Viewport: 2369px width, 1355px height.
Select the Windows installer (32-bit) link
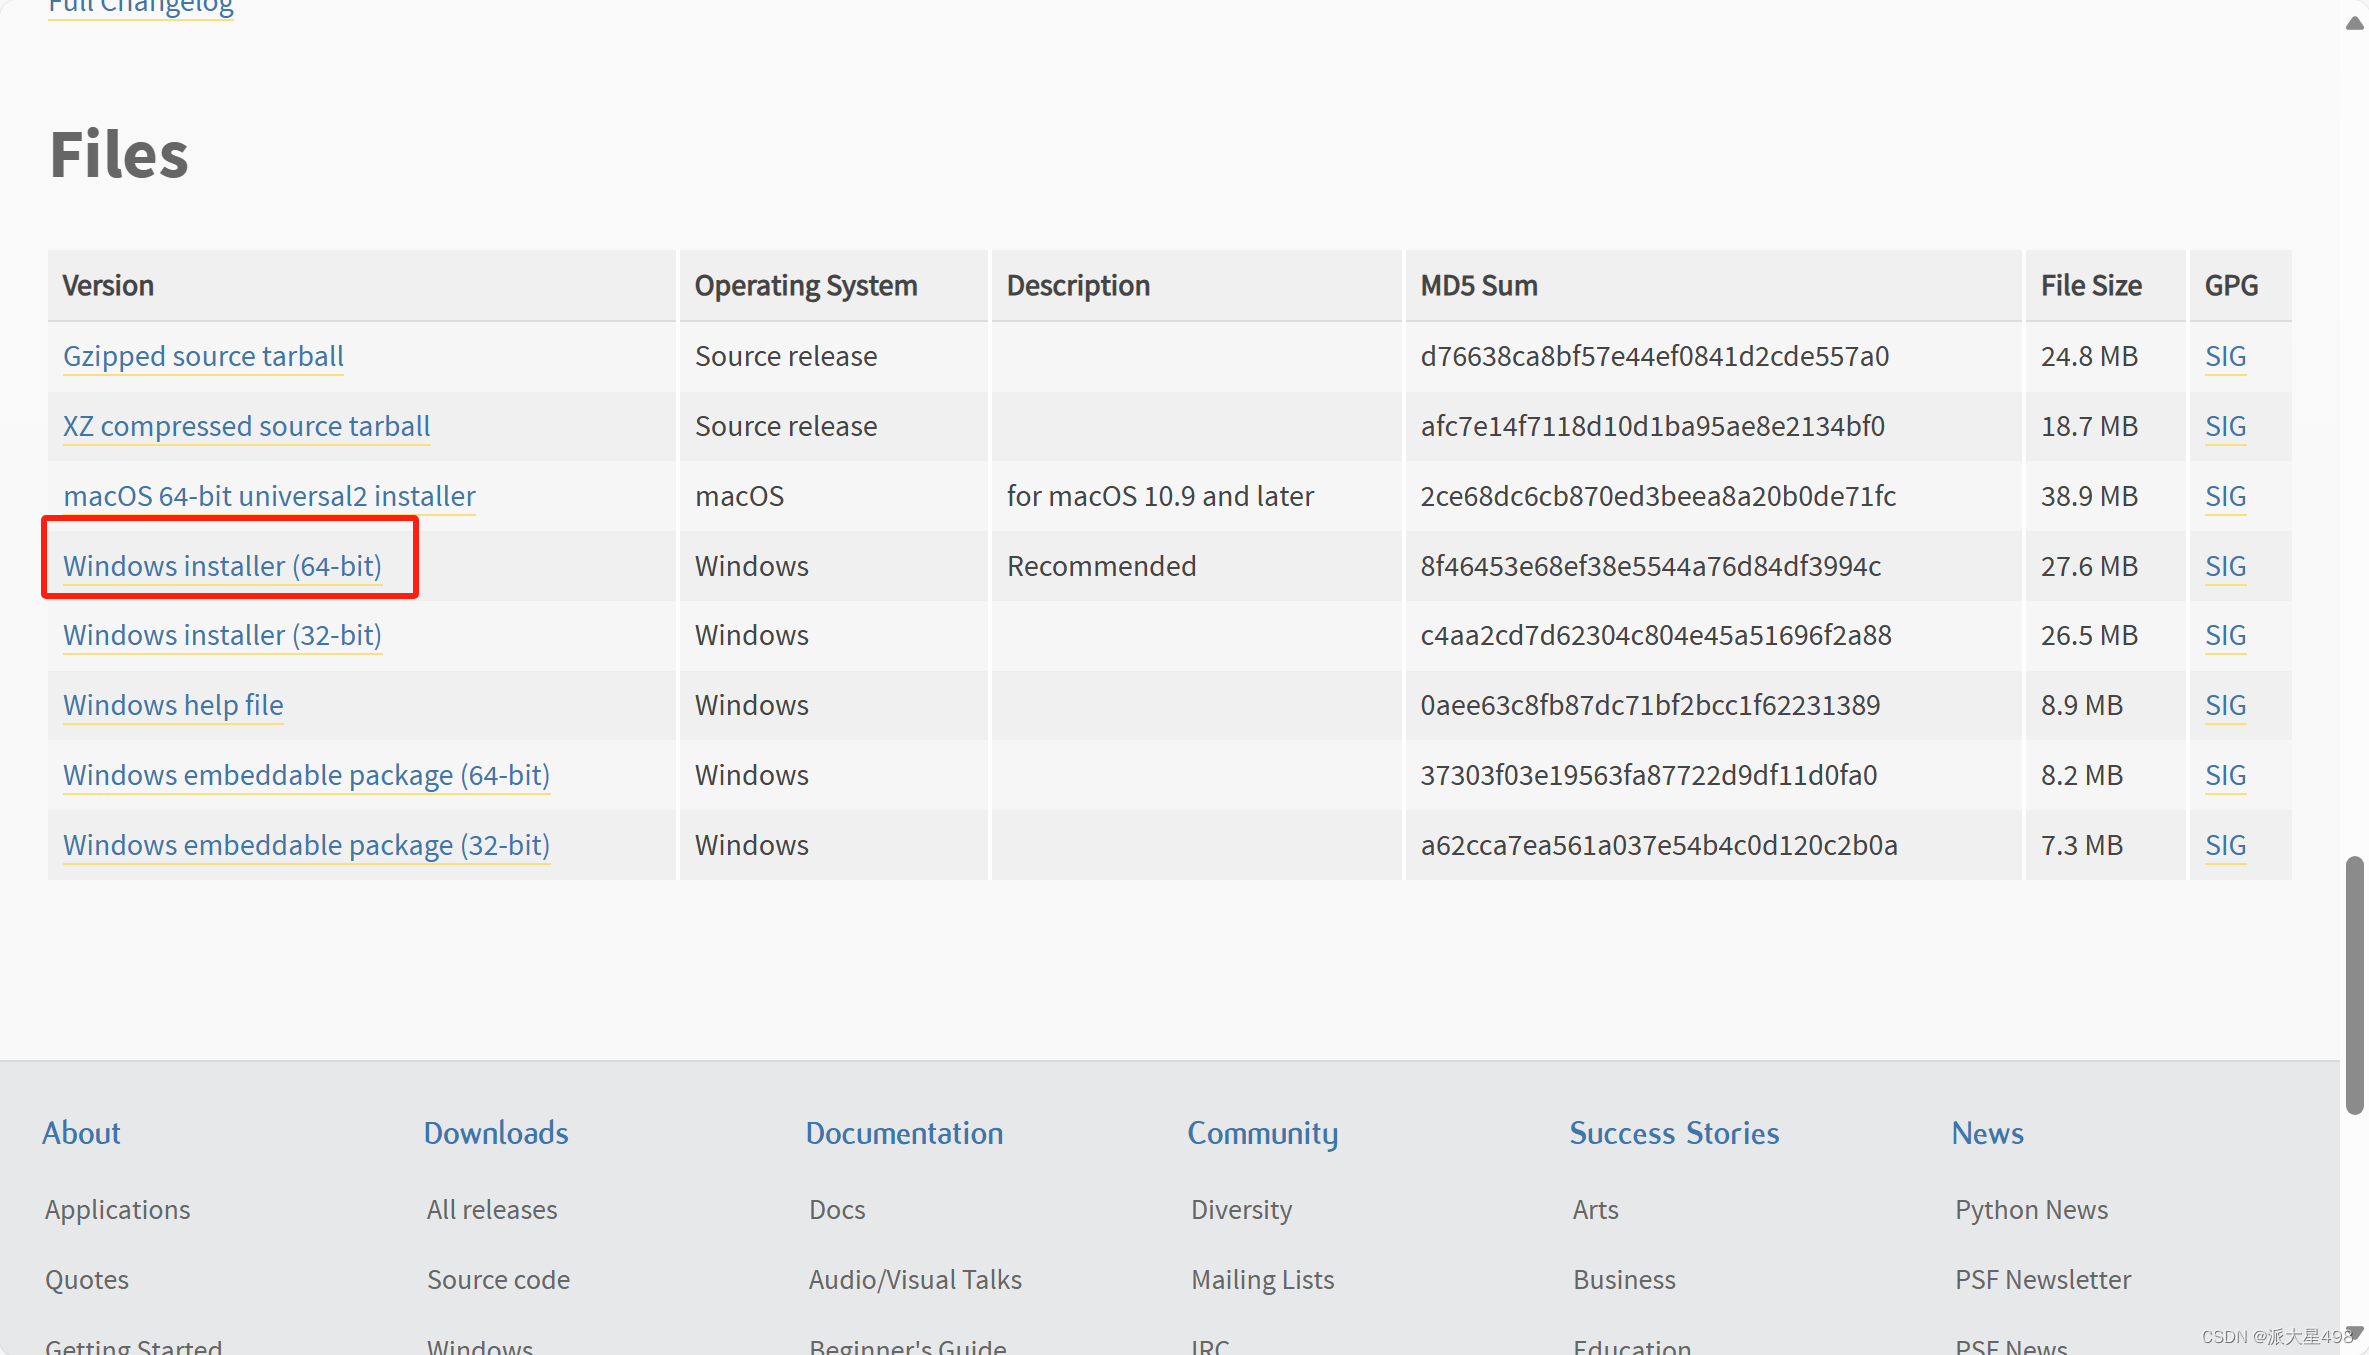[x=222, y=635]
